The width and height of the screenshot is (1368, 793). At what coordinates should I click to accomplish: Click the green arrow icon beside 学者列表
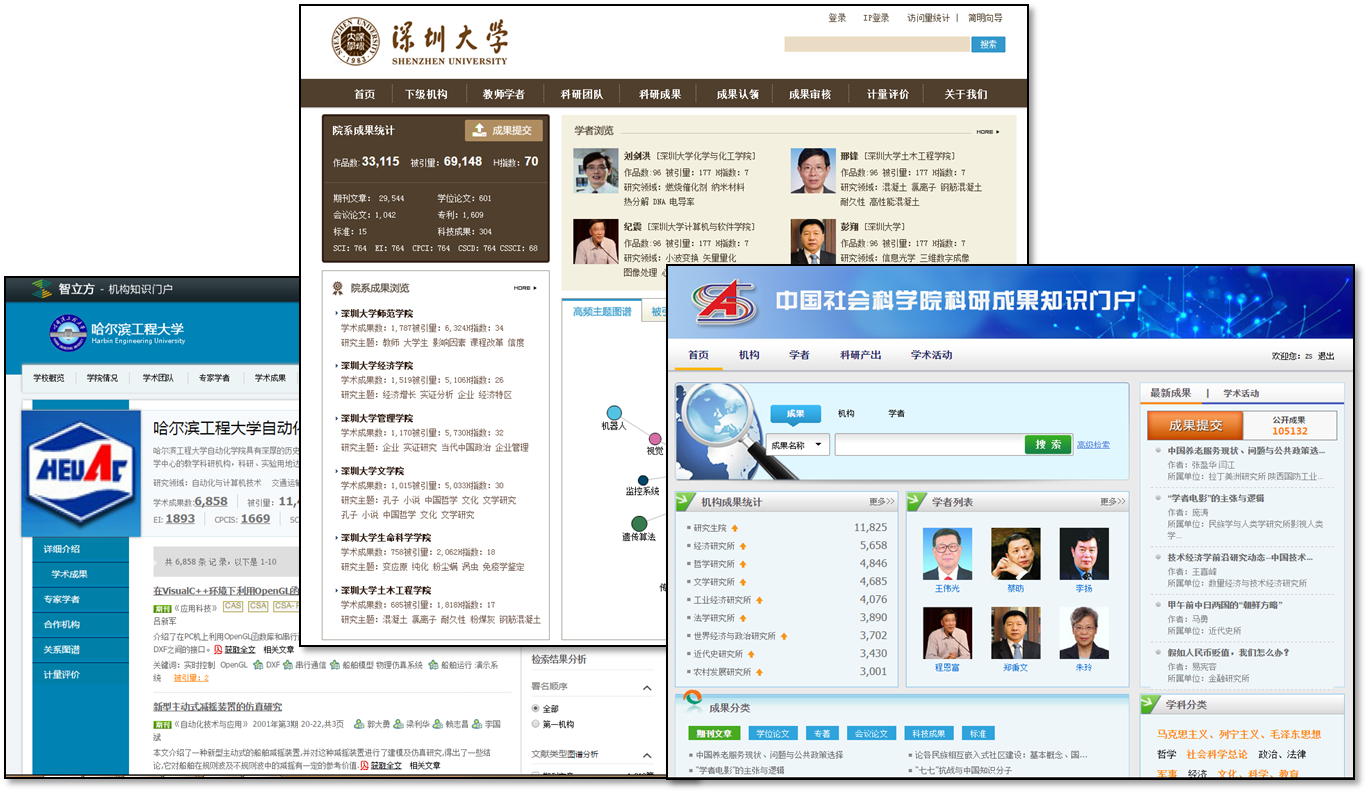(x=918, y=501)
